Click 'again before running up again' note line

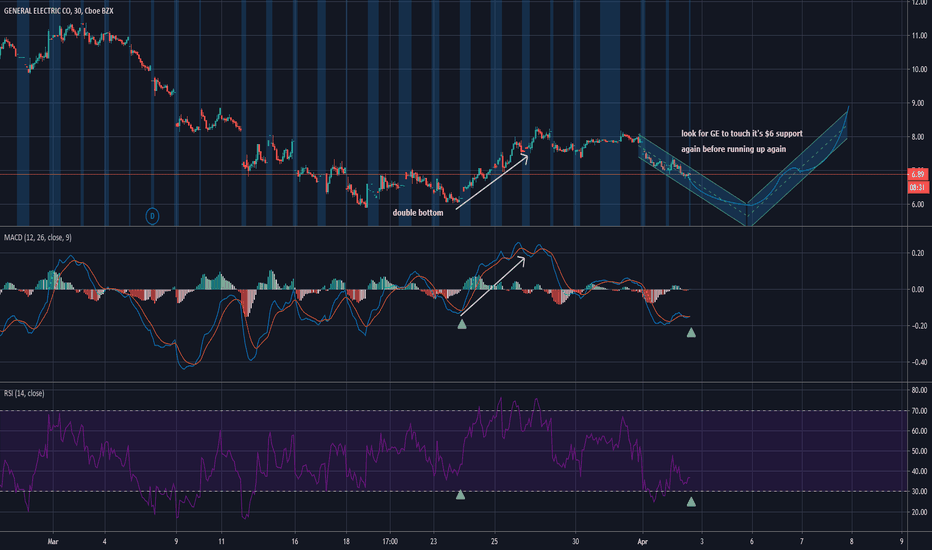[733, 149]
